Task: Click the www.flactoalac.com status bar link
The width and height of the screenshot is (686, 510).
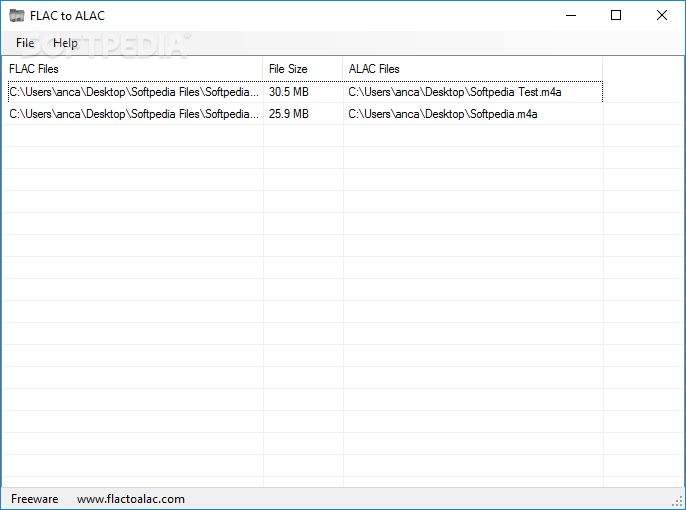Action: [131, 499]
